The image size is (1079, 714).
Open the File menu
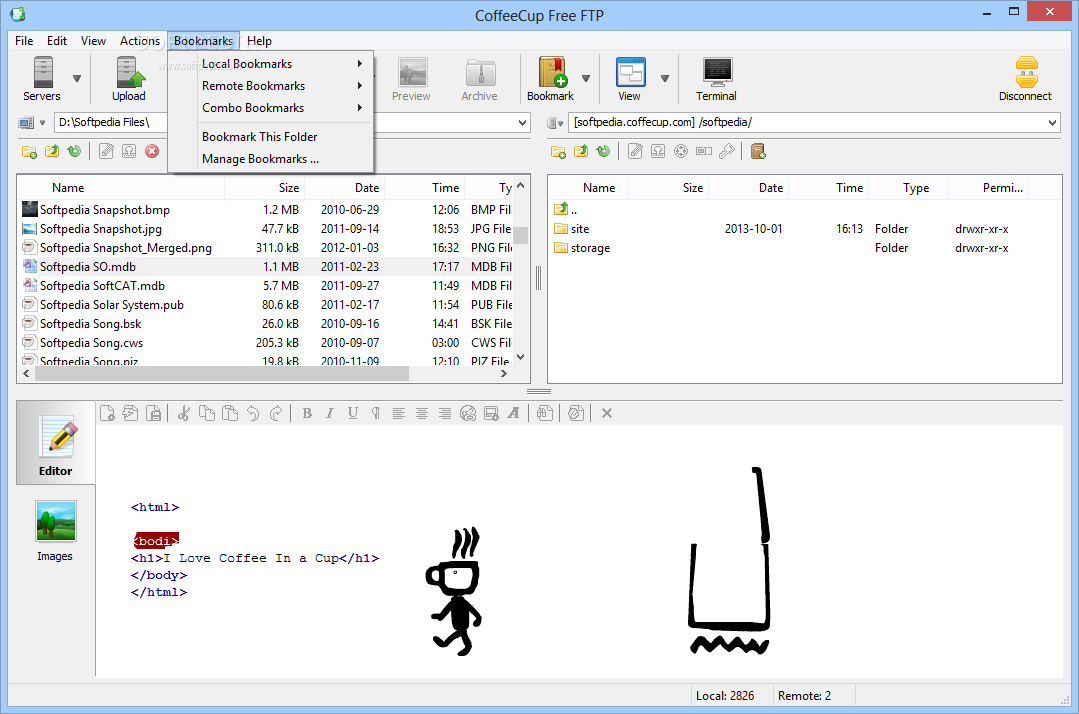(24, 41)
